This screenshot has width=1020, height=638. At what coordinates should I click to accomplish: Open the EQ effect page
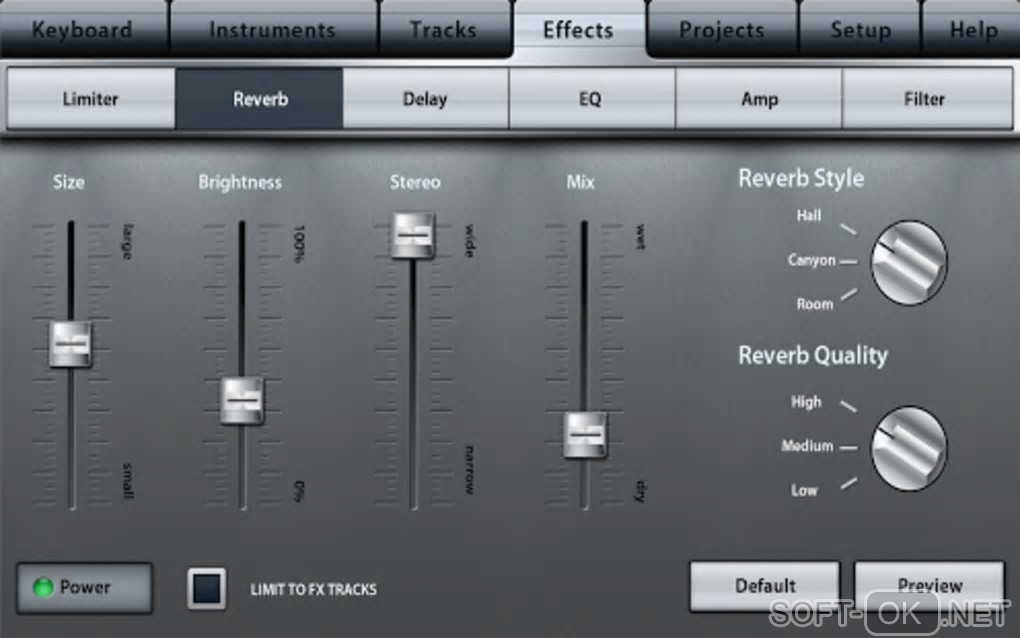[591, 99]
